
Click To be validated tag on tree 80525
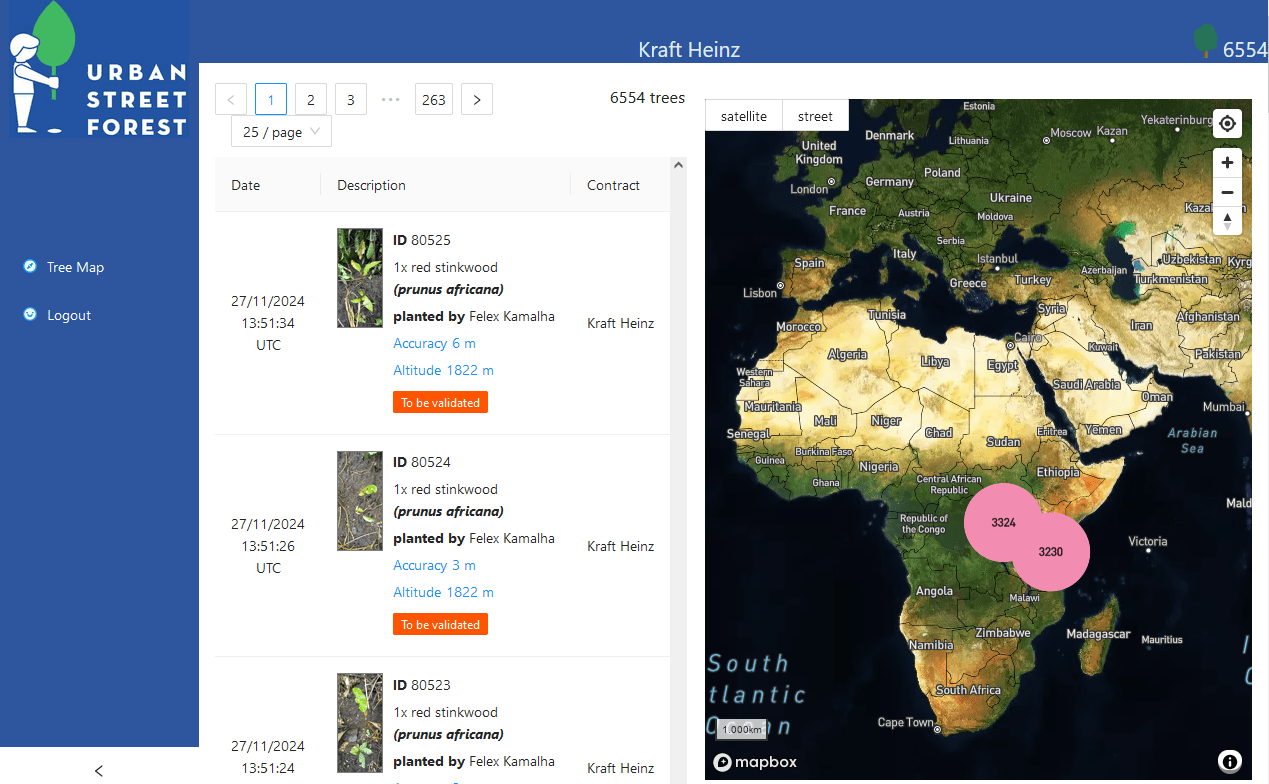440,402
